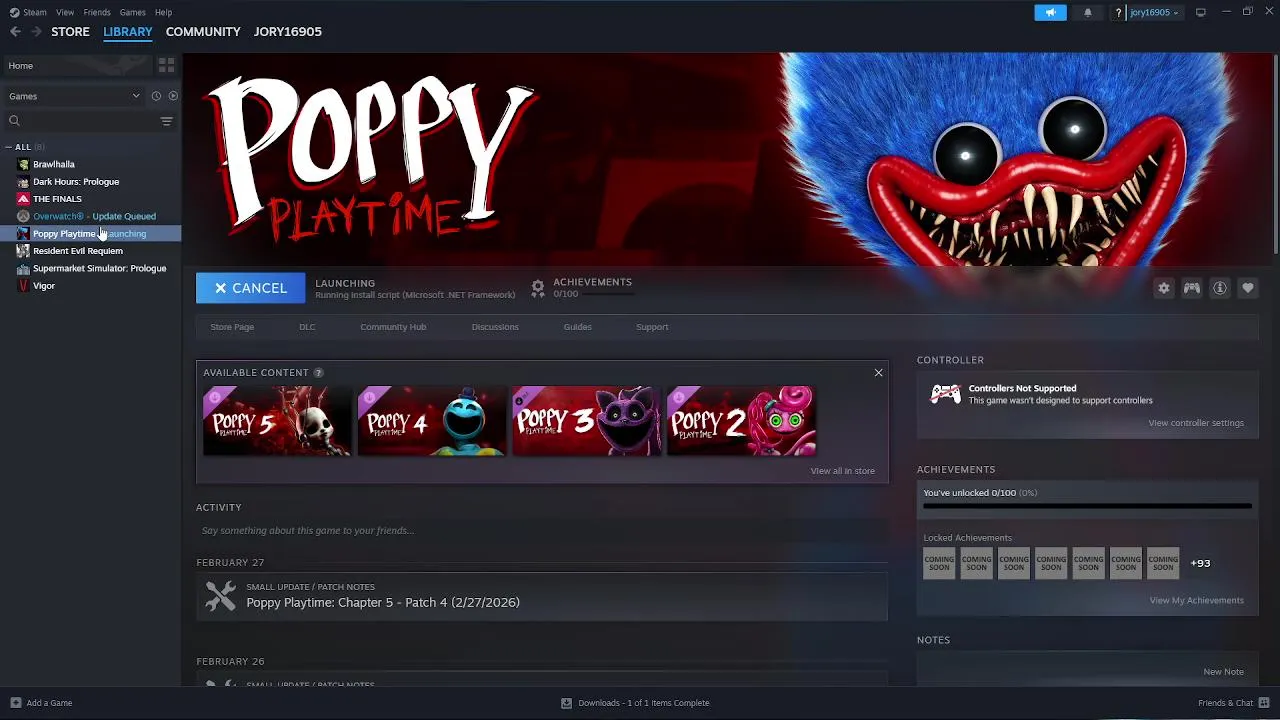Open the View menu

pos(65,12)
